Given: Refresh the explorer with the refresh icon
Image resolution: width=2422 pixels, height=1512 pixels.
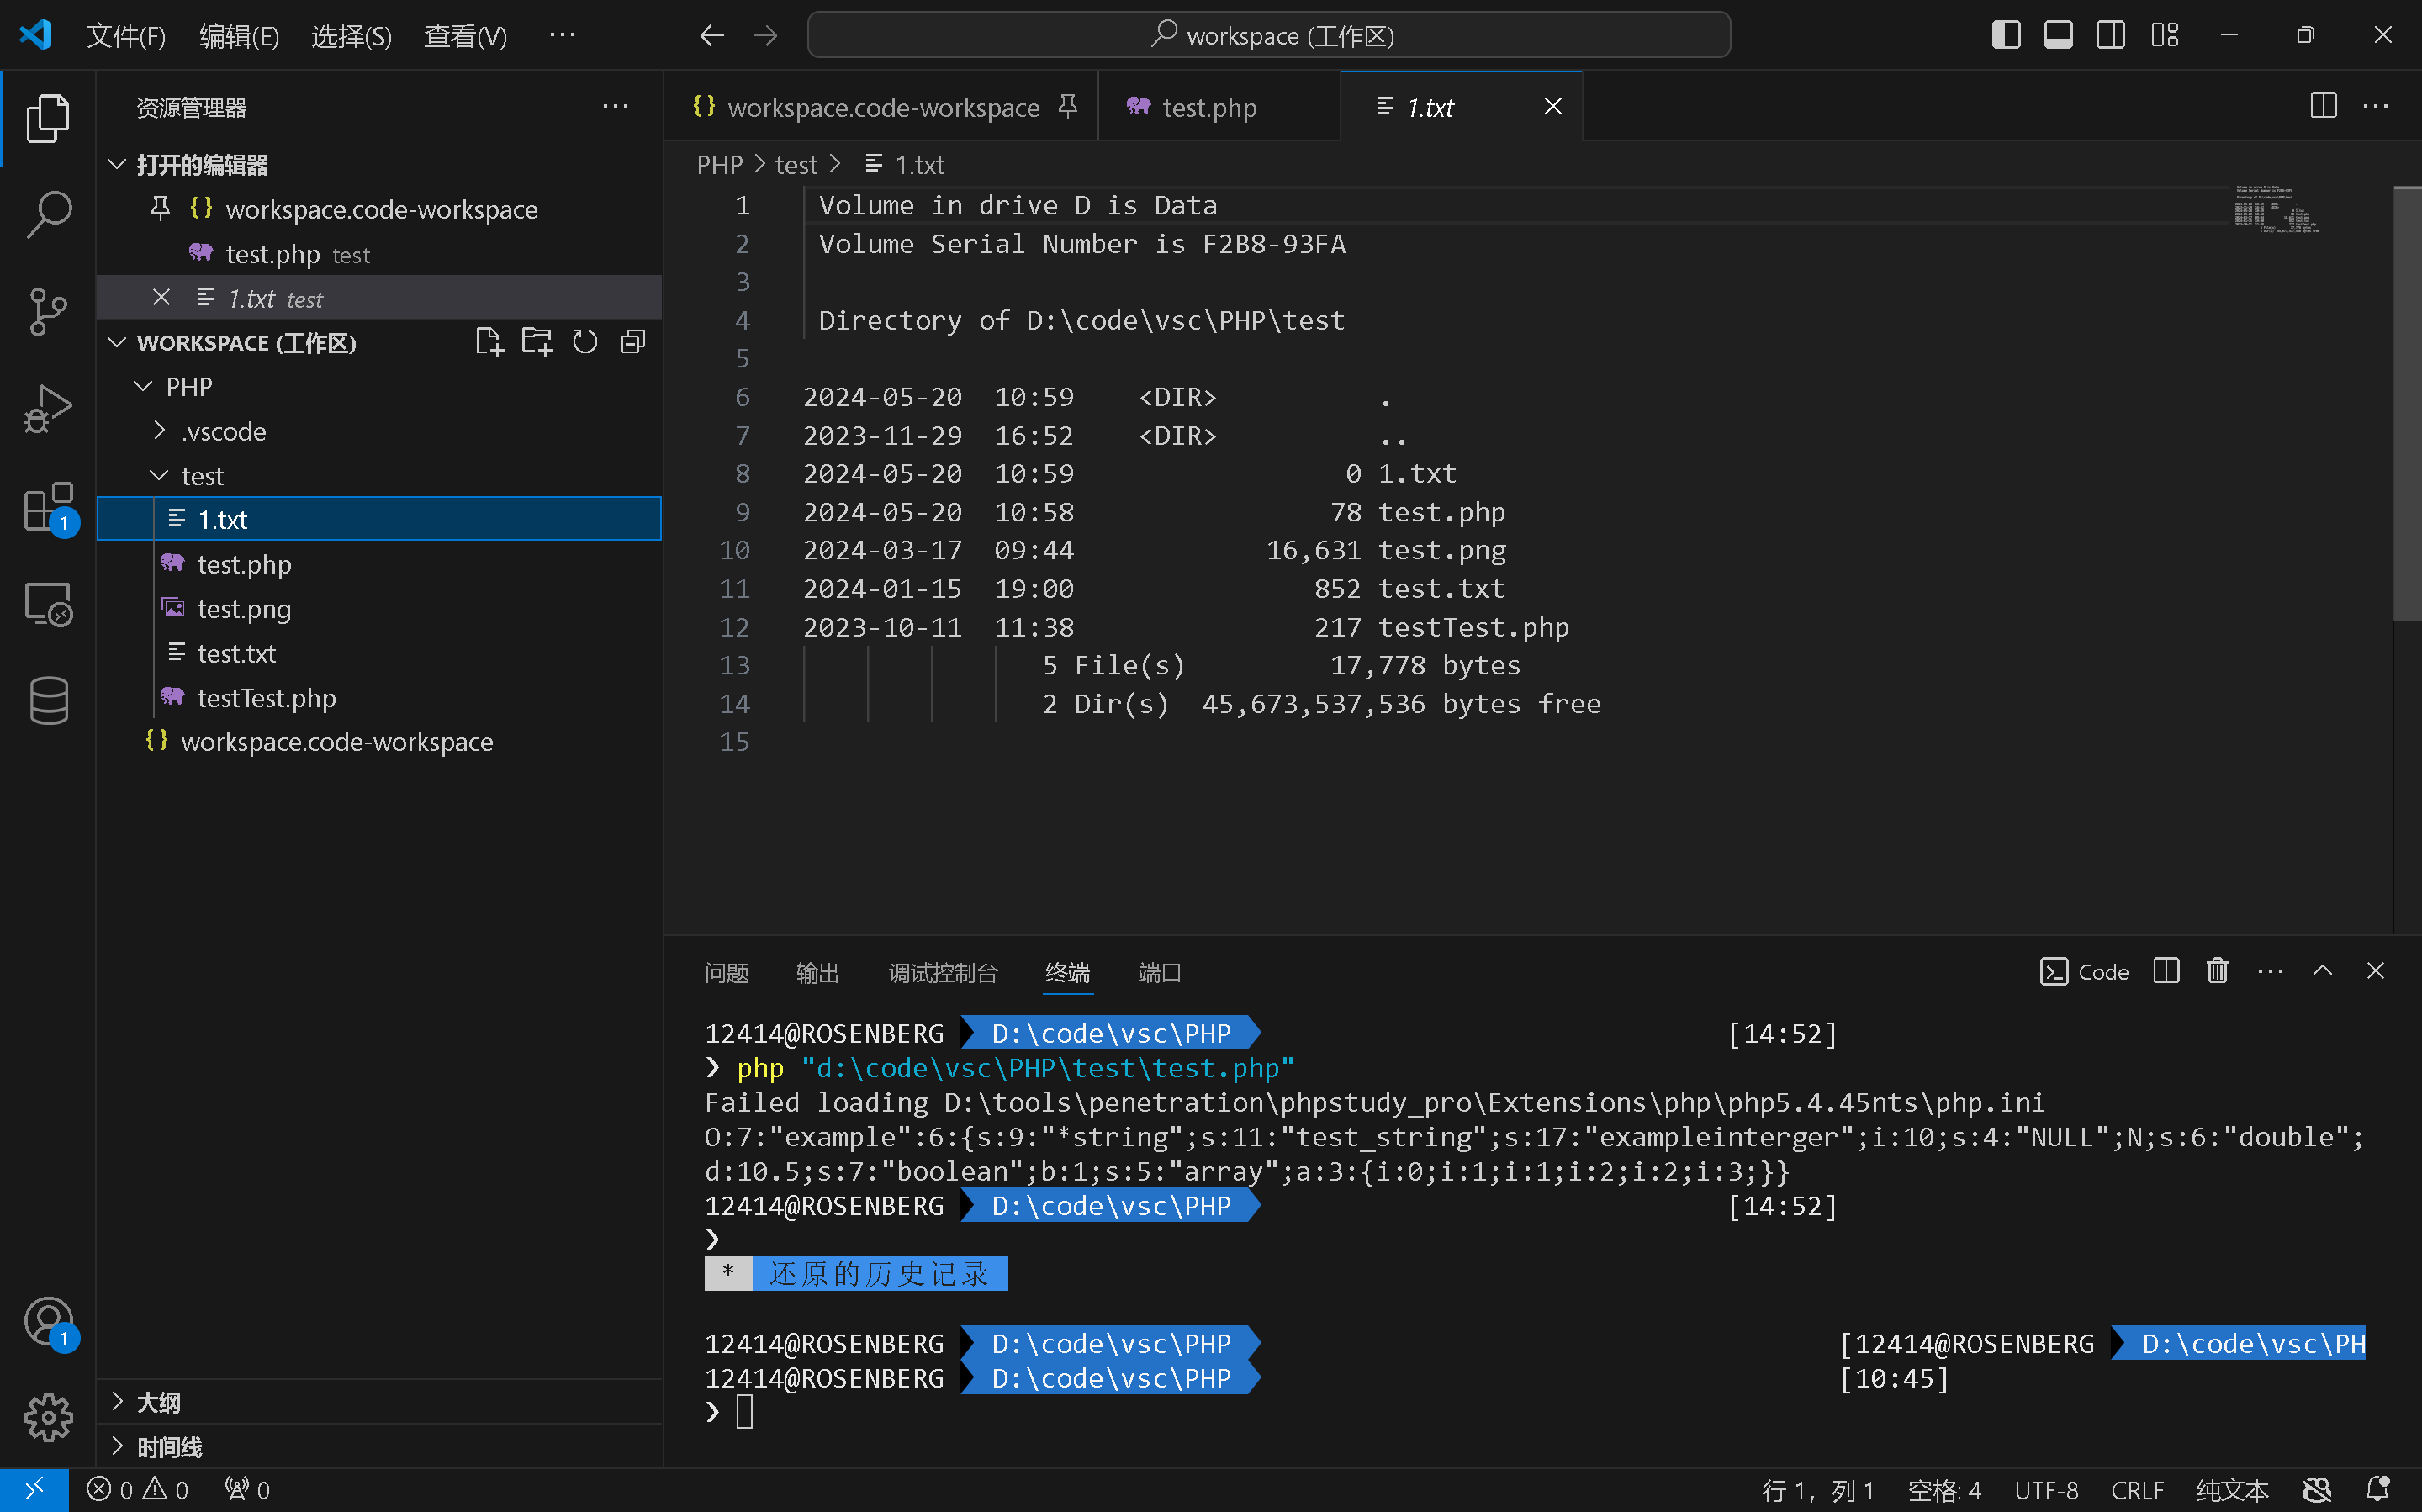Looking at the screenshot, I should (585, 342).
